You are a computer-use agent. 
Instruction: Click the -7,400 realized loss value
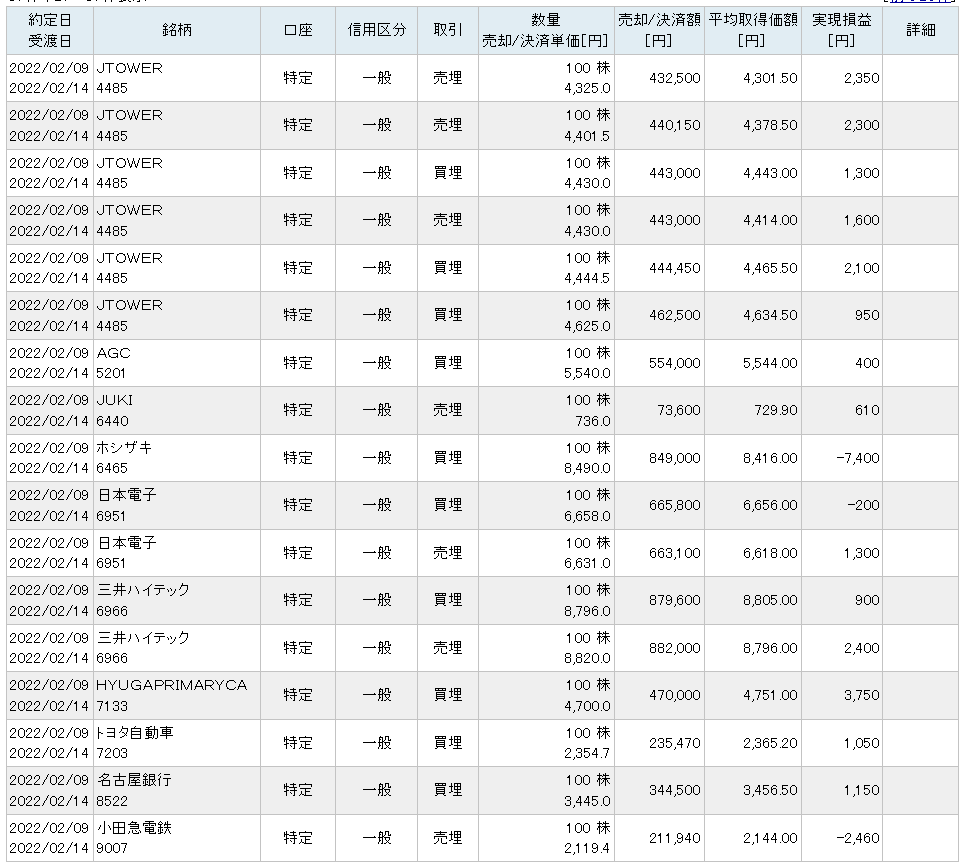[x=858, y=458]
